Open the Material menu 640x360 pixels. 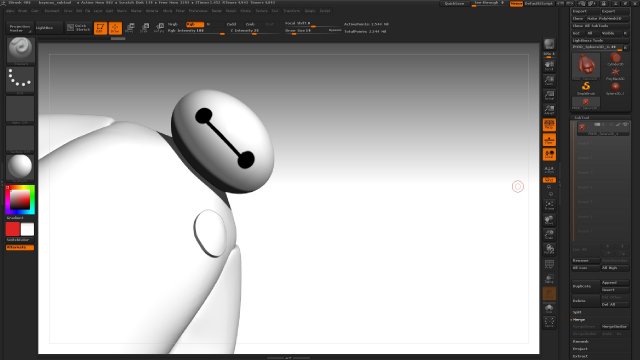point(152,11)
